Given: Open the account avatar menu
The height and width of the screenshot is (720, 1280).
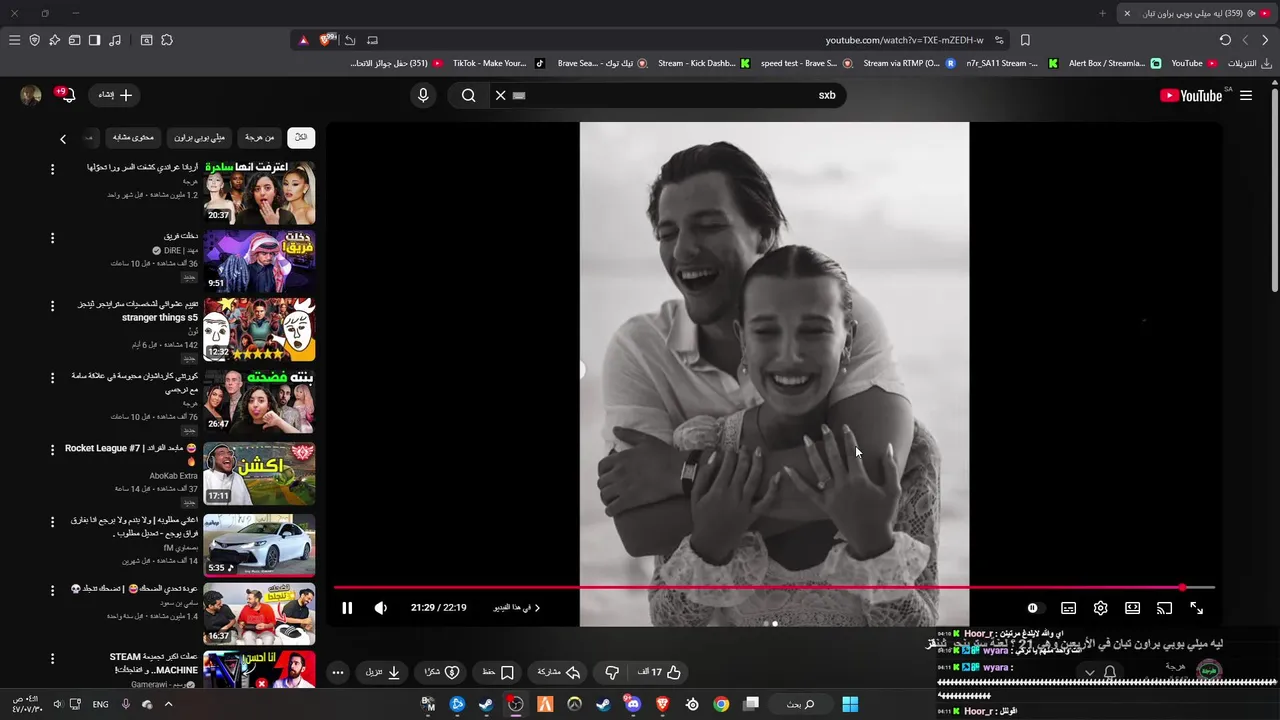Looking at the screenshot, I should [x=31, y=95].
